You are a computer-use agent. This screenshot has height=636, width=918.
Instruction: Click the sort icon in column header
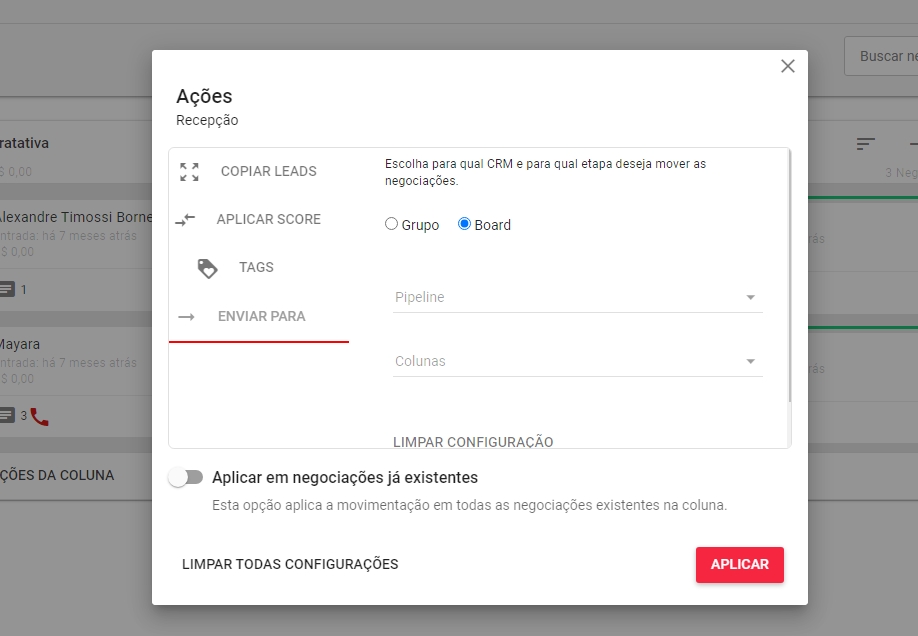coord(866,144)
